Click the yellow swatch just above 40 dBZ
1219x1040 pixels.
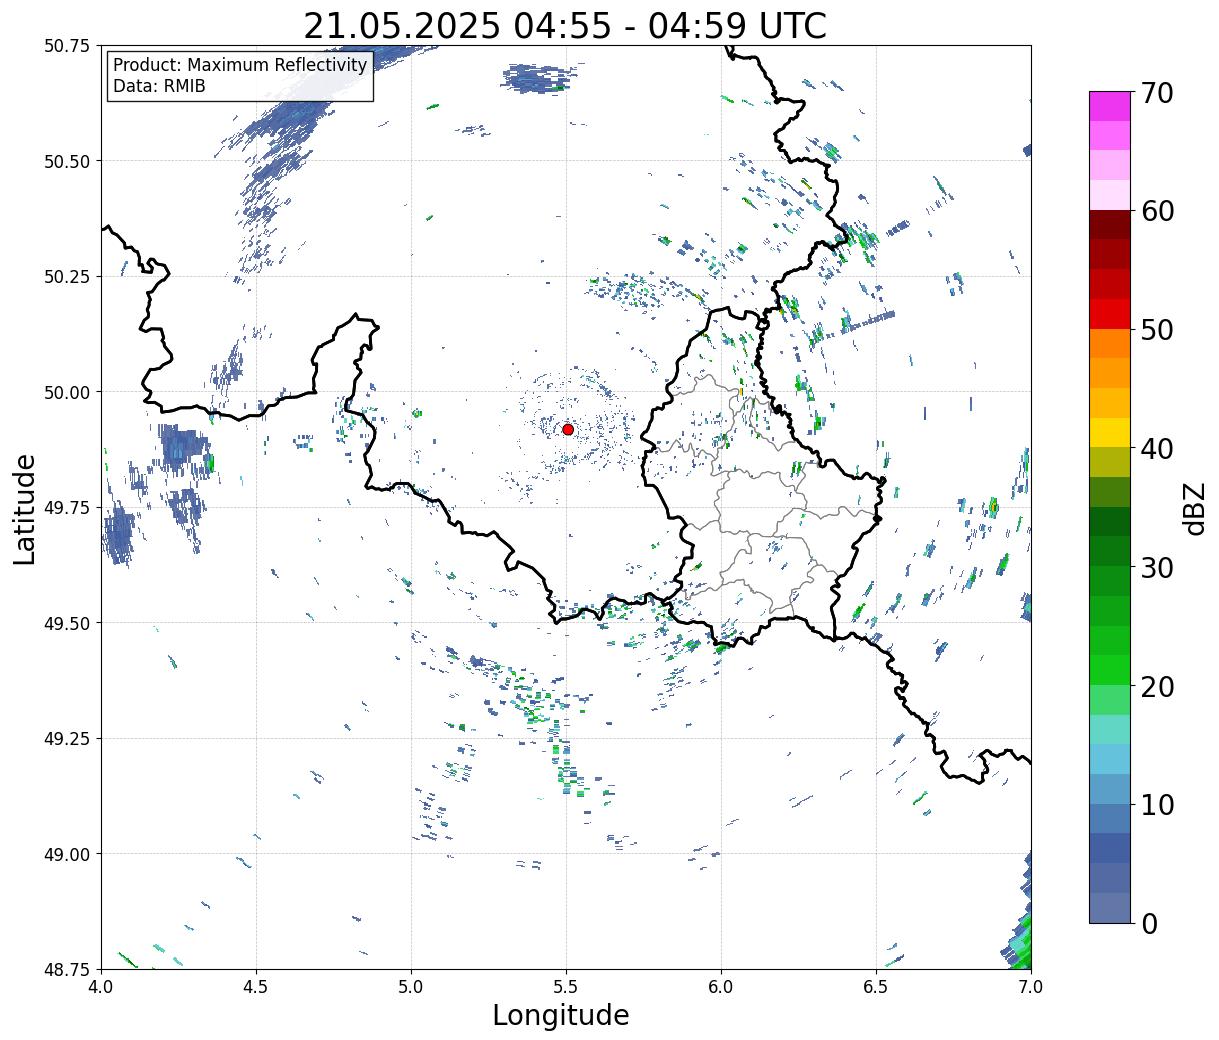tap(1110, 433)
